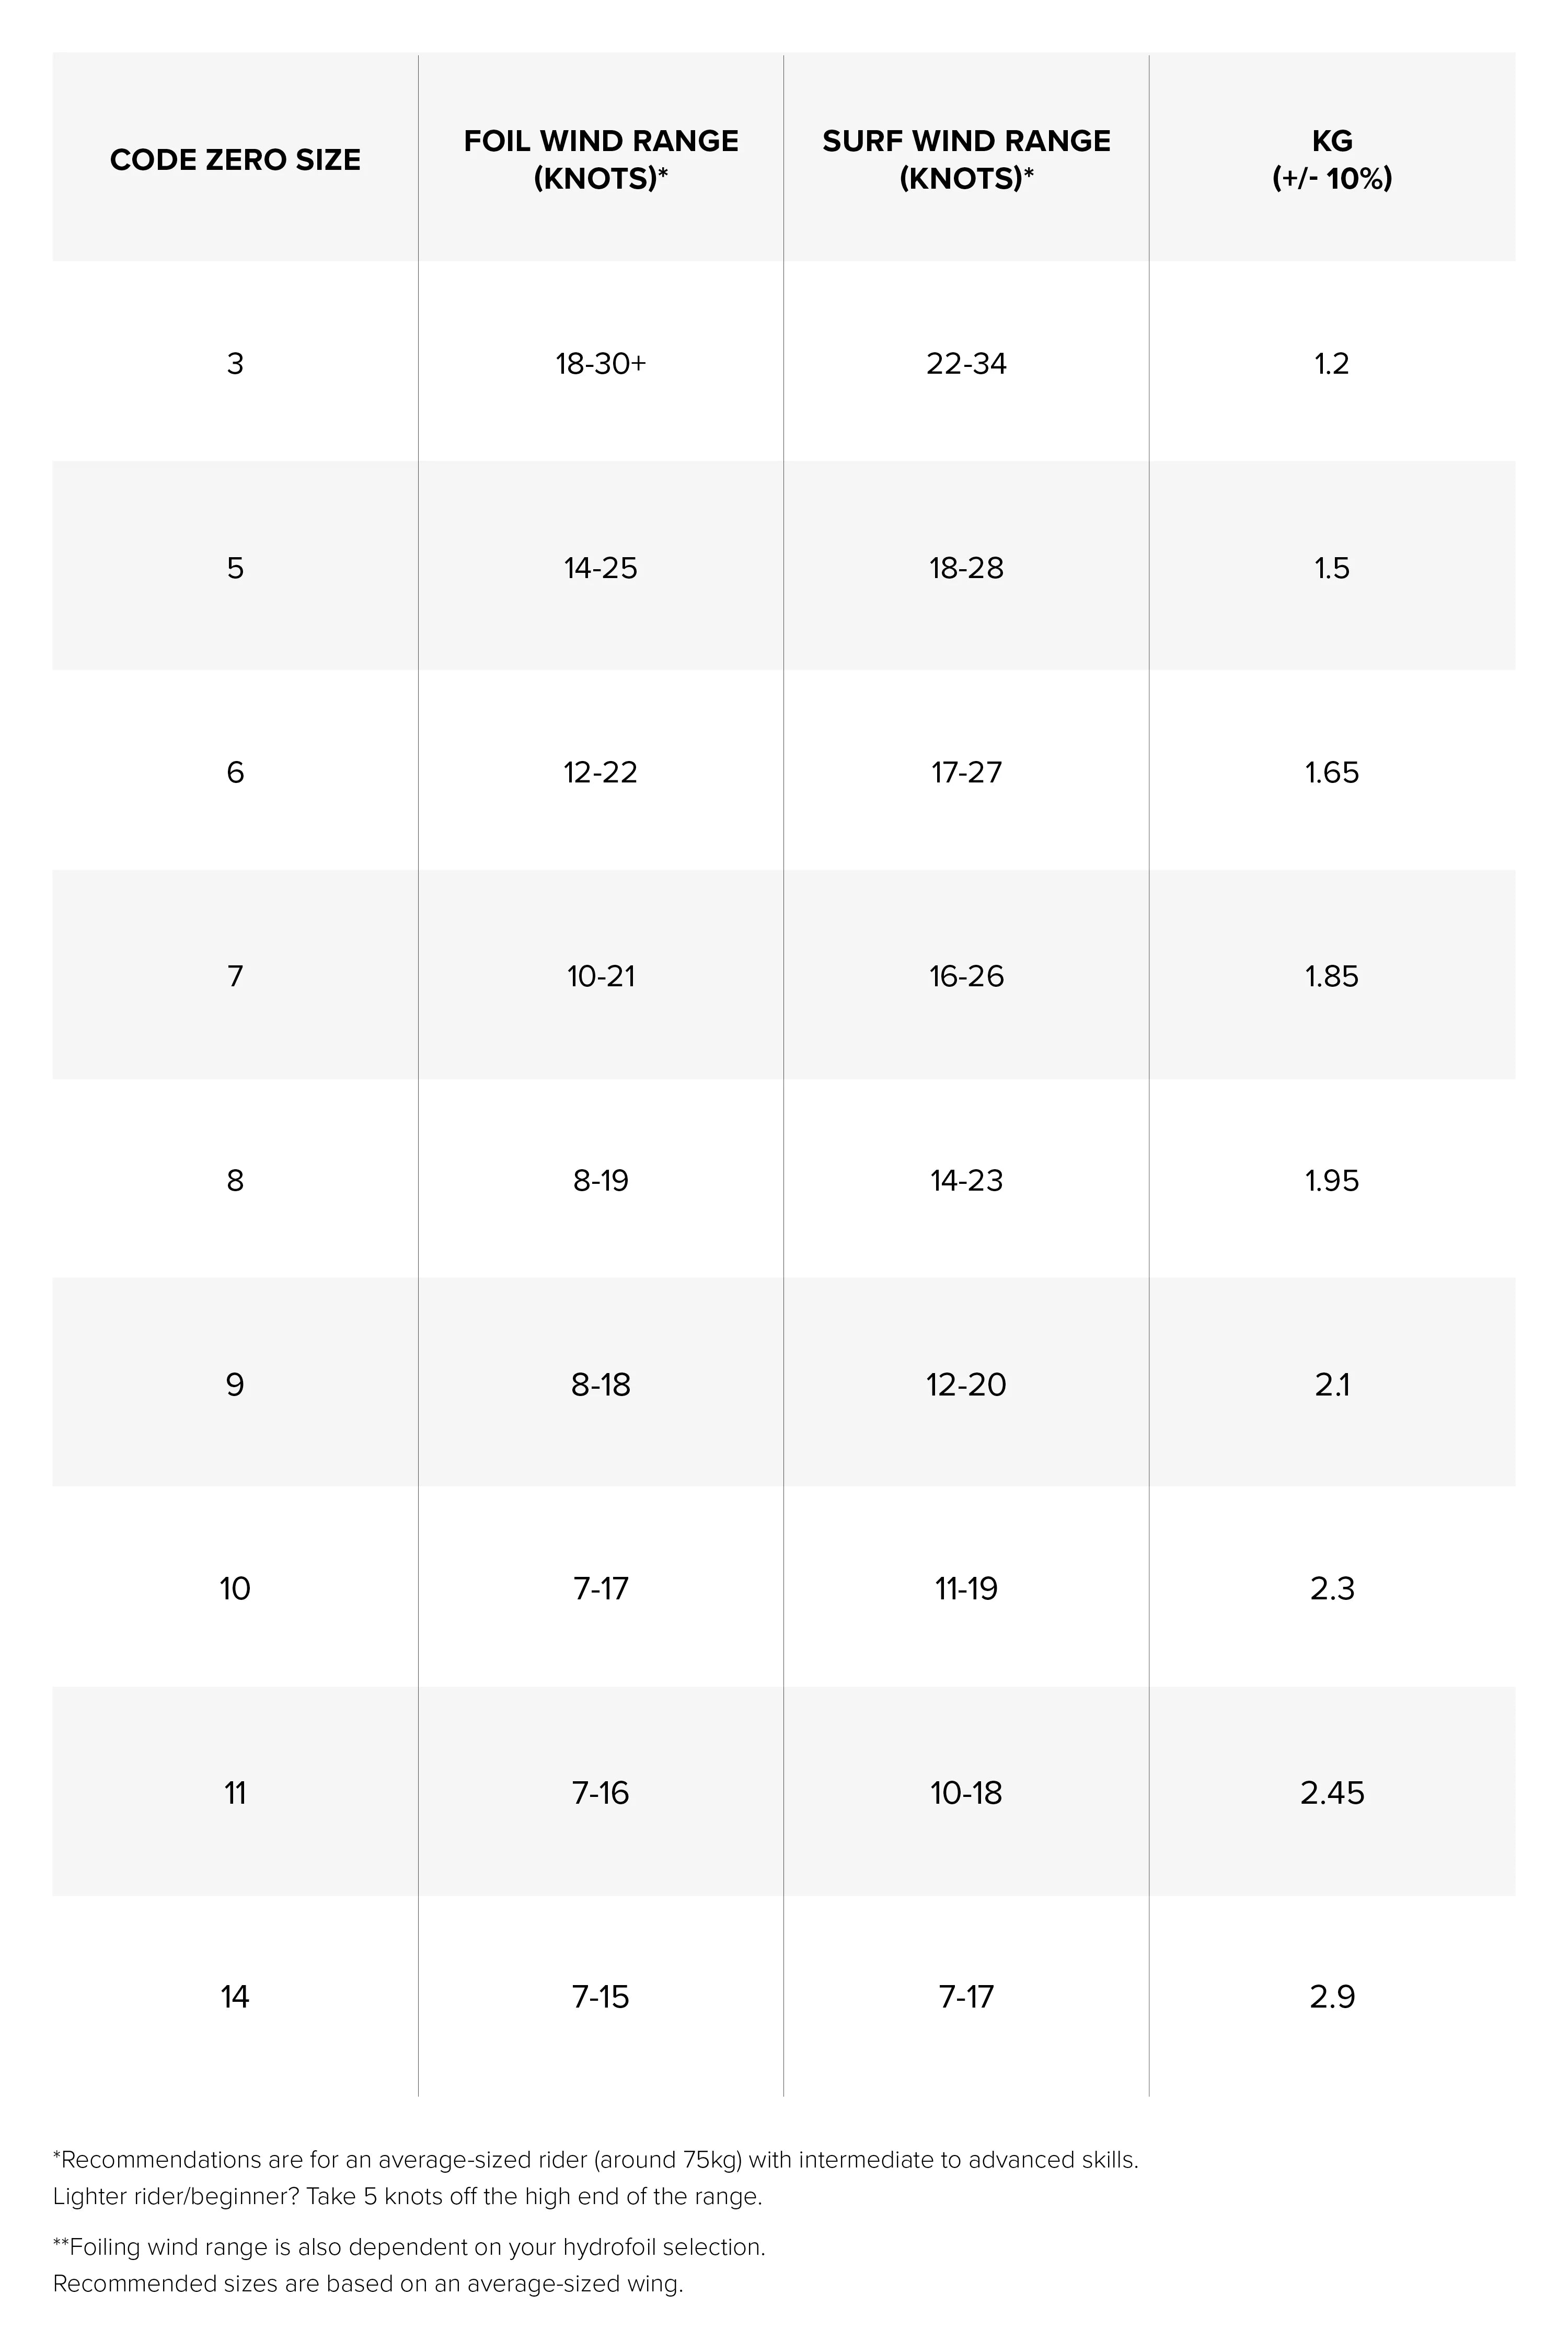Select the KG (+/- 10%) column header

tap(1332, 160)
